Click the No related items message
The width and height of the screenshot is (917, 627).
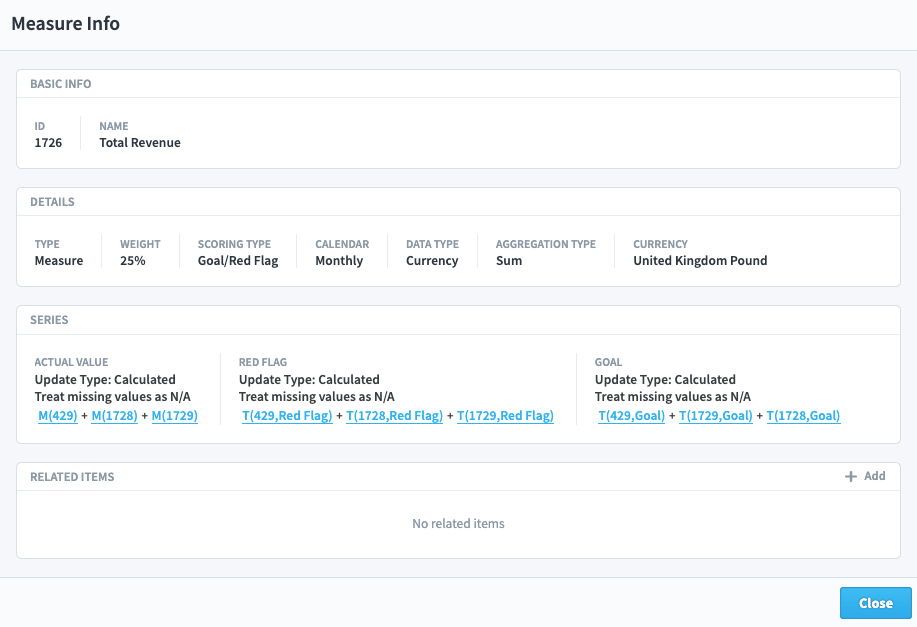(x=458, y=524)
